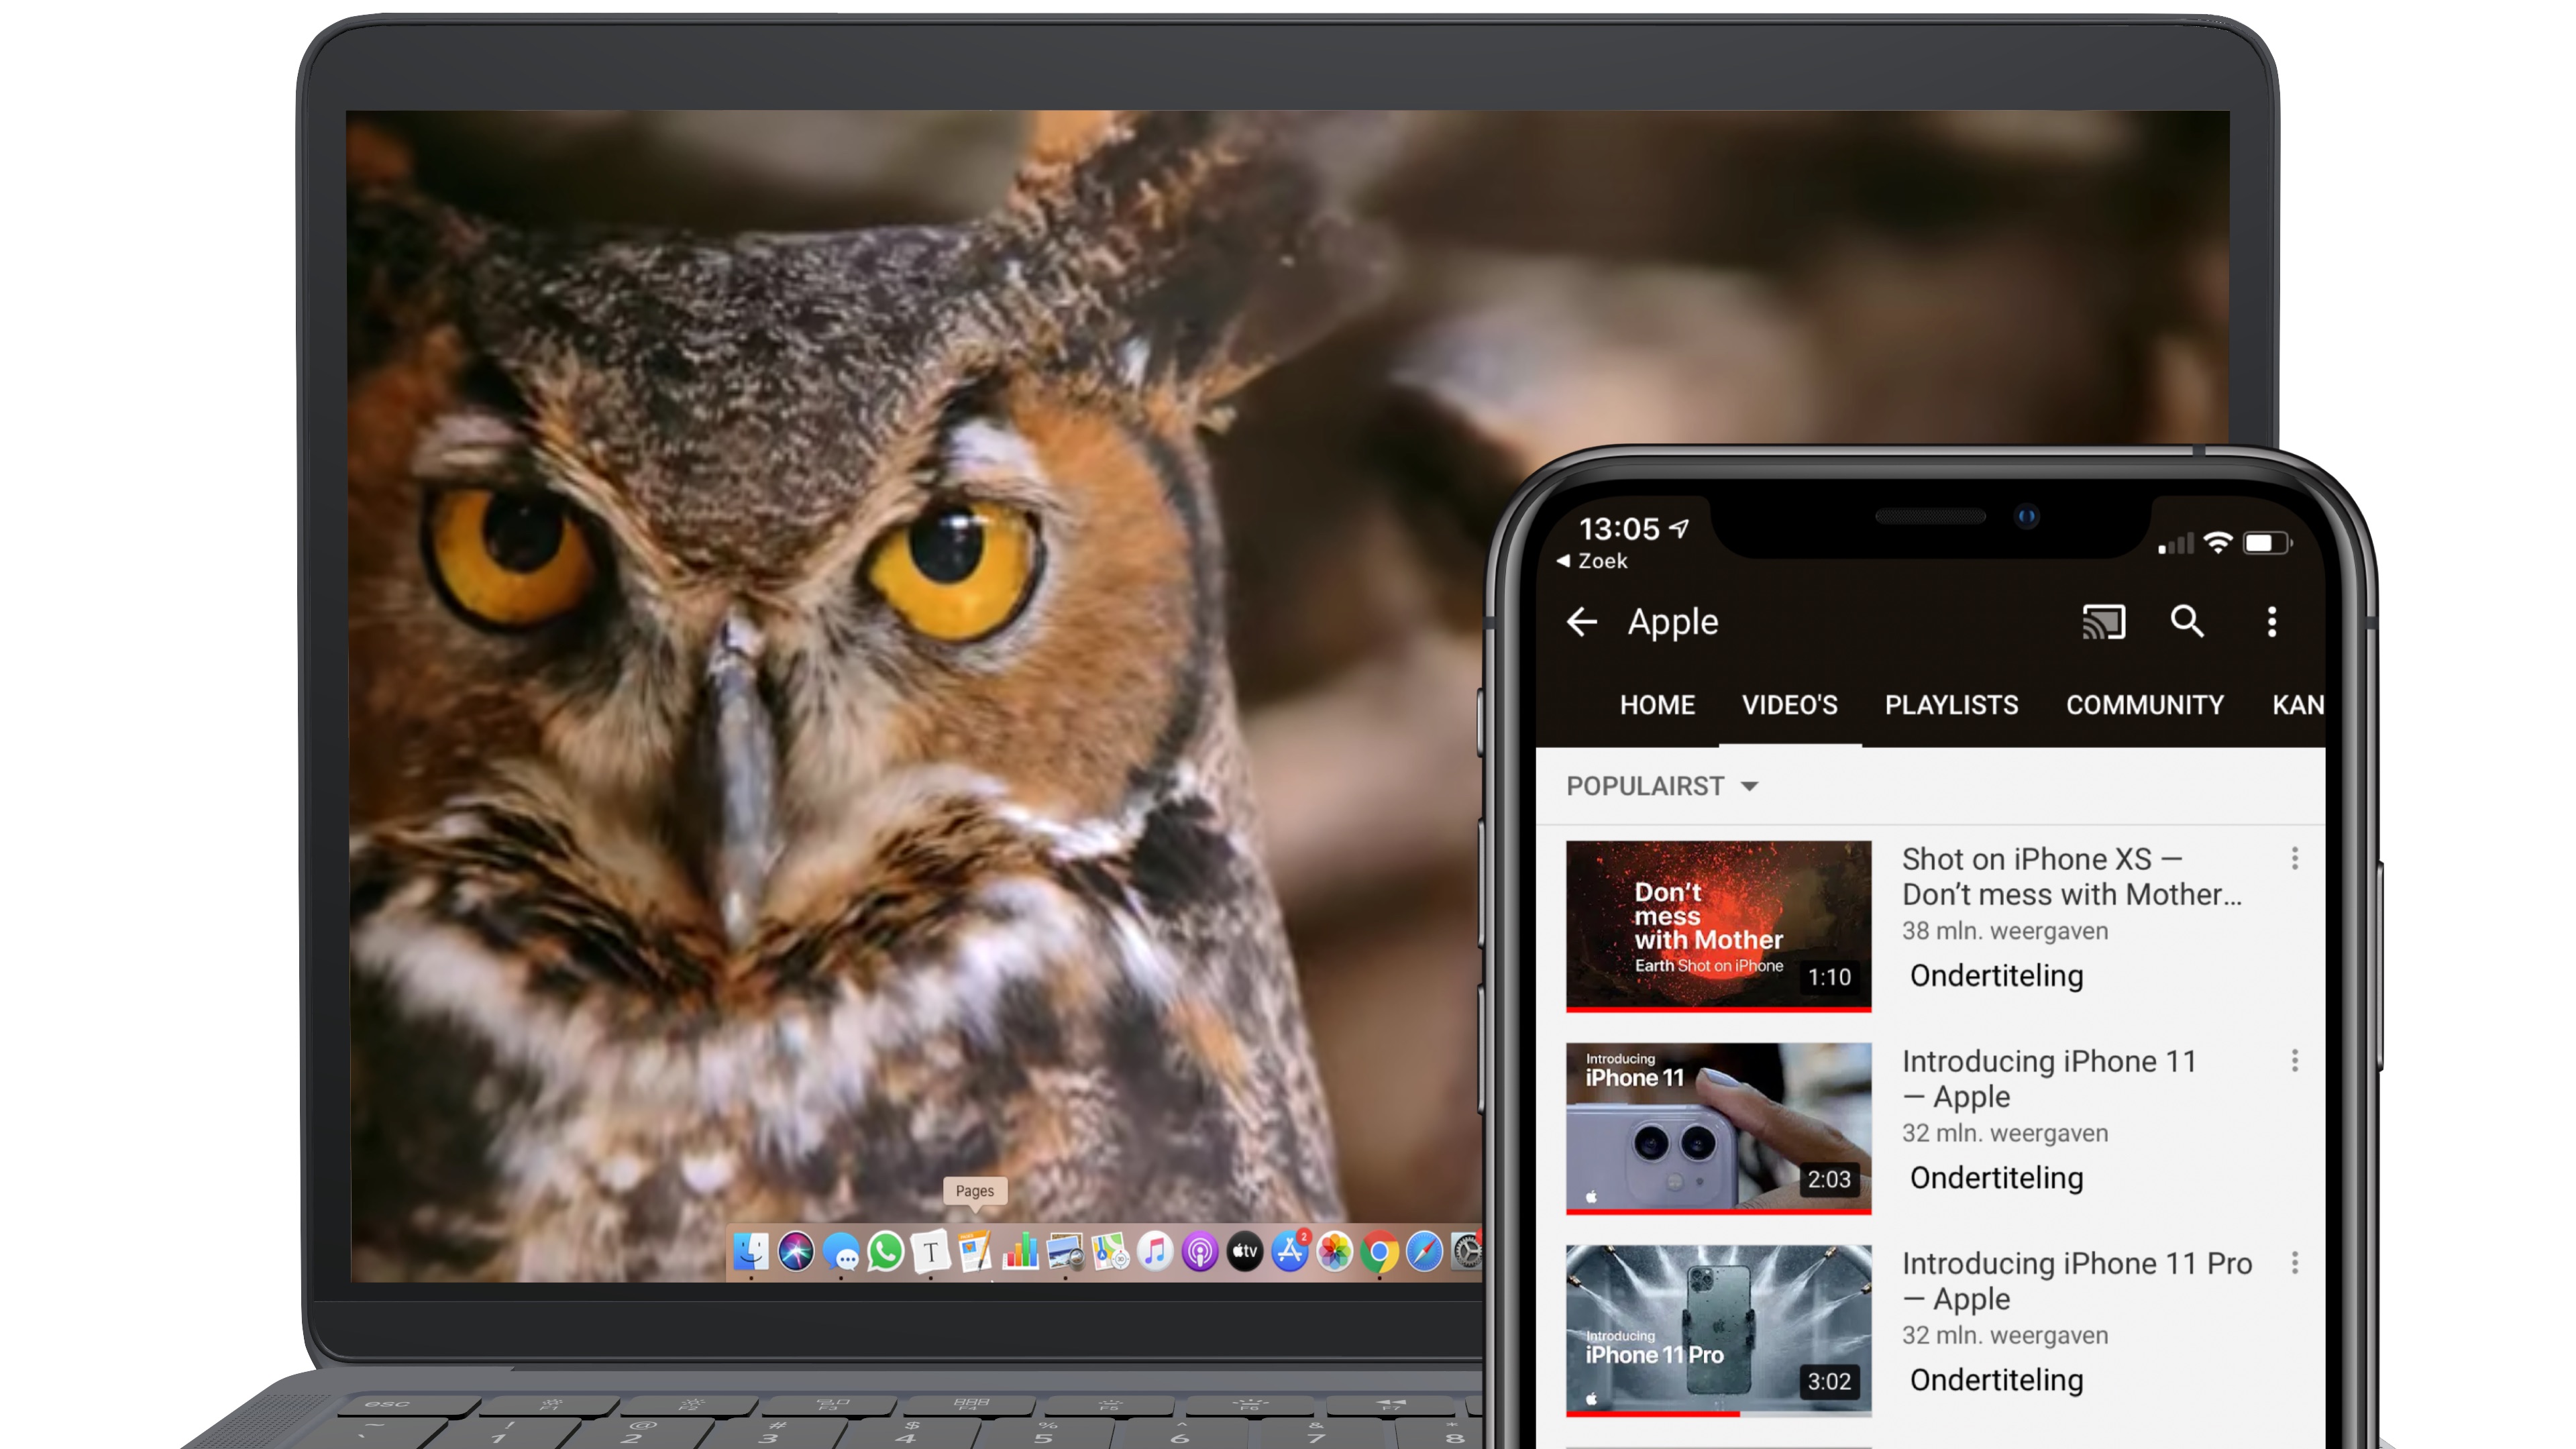Open the POPULAIRST sorting dropdown
The width and height of the screenshot is (2576, 1449).
(1660, 786)
